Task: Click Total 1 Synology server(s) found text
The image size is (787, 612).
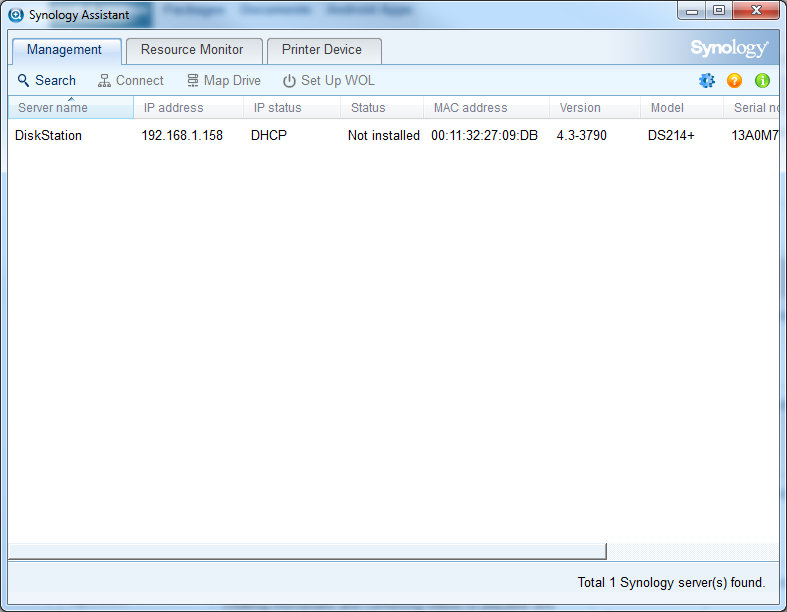Action: pos(671,582)
